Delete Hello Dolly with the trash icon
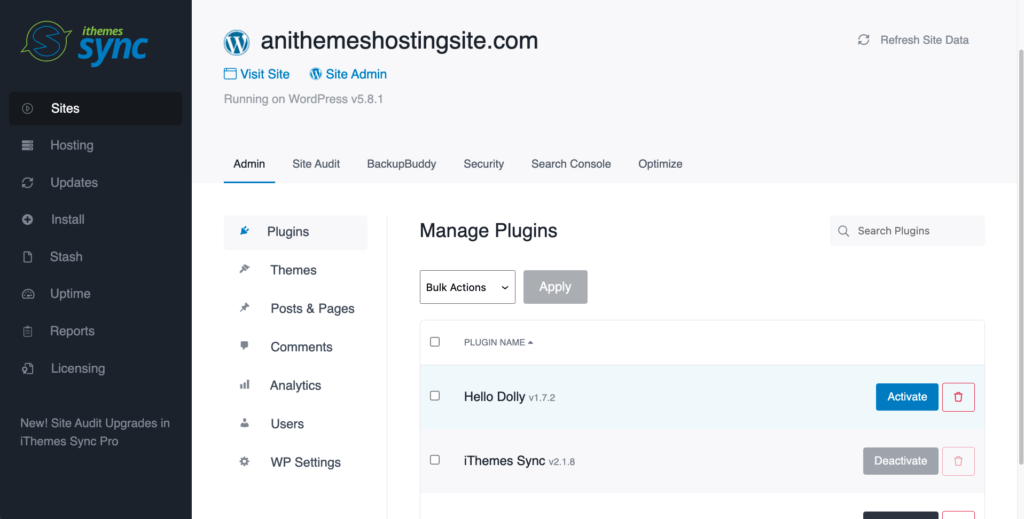Viewport: 1024px width, 519px height. pos(958,397)
